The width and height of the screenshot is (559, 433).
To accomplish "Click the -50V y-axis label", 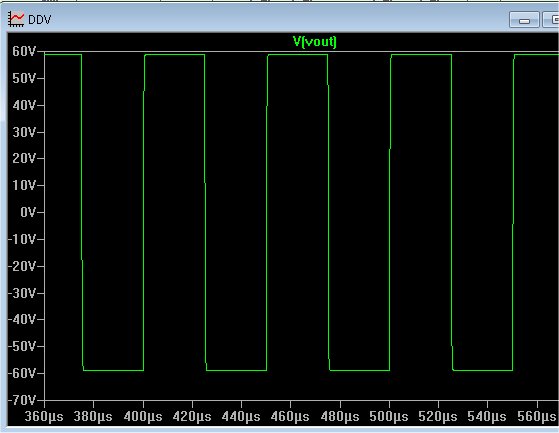I will pyautogui.click(x=22, y=346).
